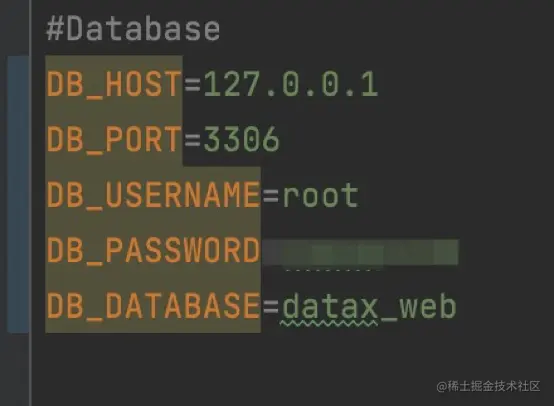The width and height of the screenshot is (554, 406).
Task: Click the blurred password value
Action: pos(360,252)
